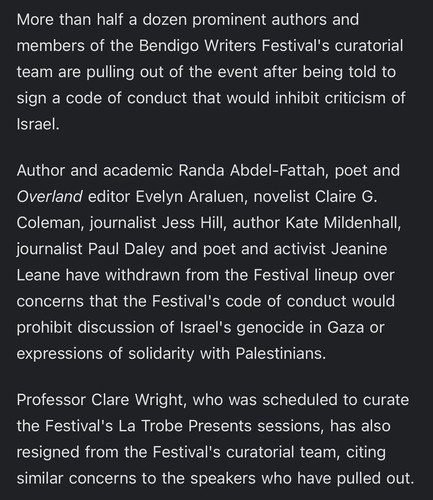
Task: Click the word withdrawn
Action: click(x=142, y=275)
